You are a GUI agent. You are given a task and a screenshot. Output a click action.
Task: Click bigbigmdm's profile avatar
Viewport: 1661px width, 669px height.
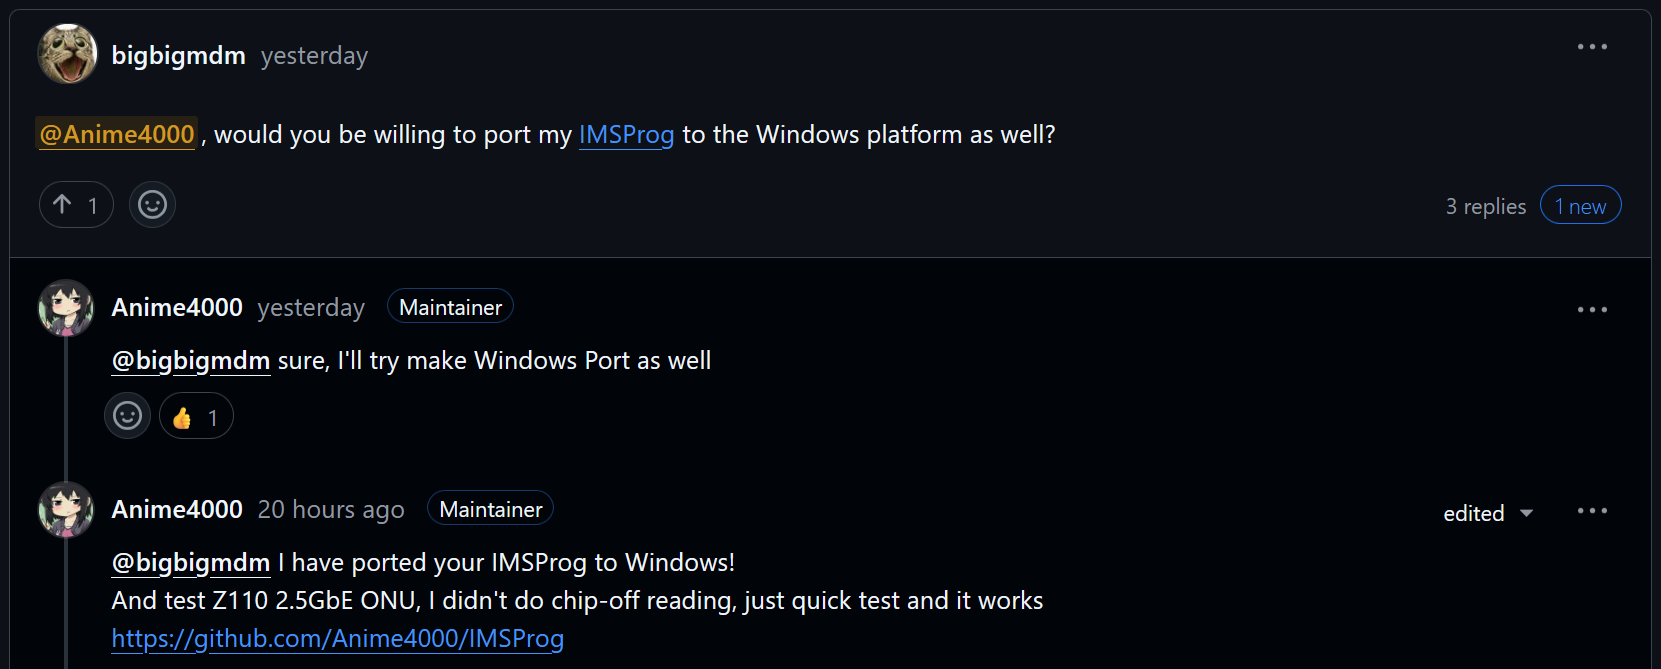coord(66,53)
